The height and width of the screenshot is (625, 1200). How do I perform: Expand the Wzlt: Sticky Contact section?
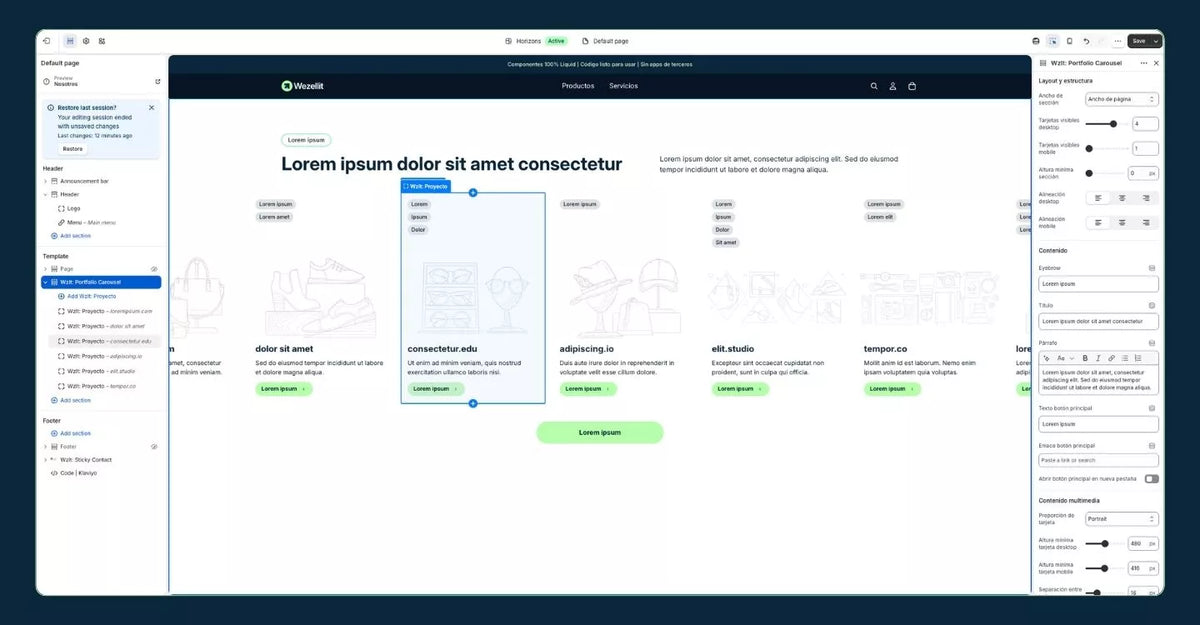pyautogui.click(x=45, y=460)
